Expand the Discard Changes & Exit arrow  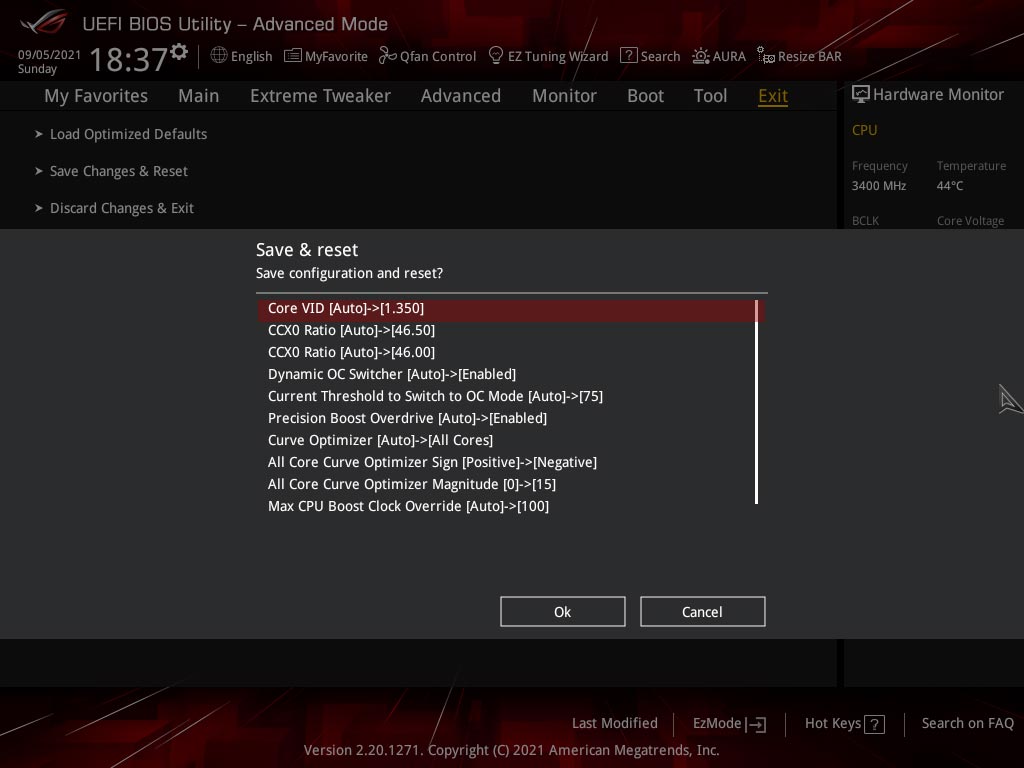39,208
